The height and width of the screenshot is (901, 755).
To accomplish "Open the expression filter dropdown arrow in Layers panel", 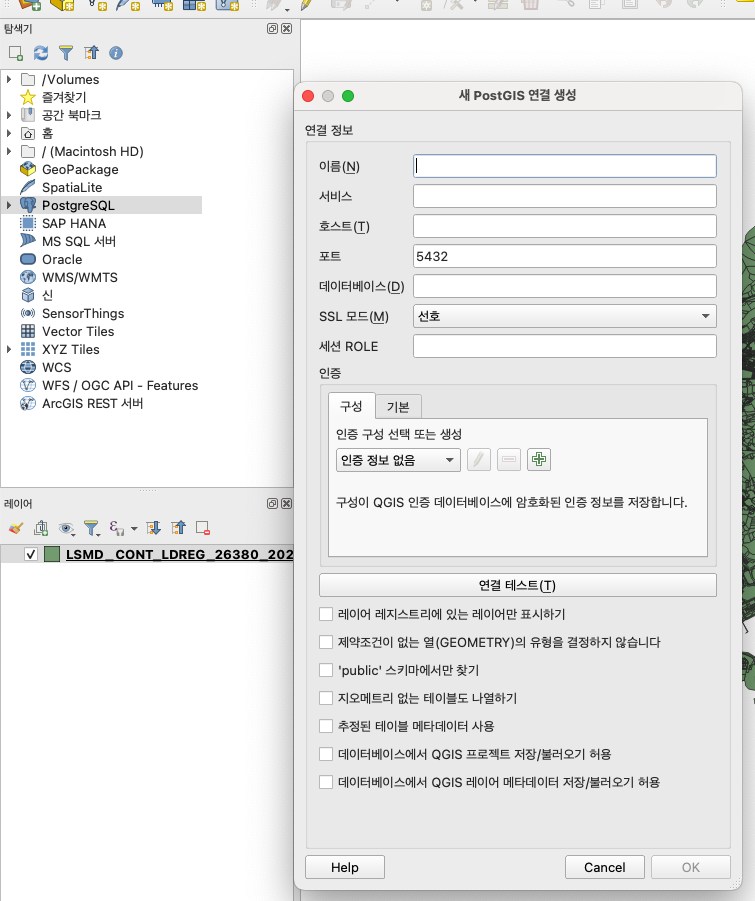I will coord(134,529).
